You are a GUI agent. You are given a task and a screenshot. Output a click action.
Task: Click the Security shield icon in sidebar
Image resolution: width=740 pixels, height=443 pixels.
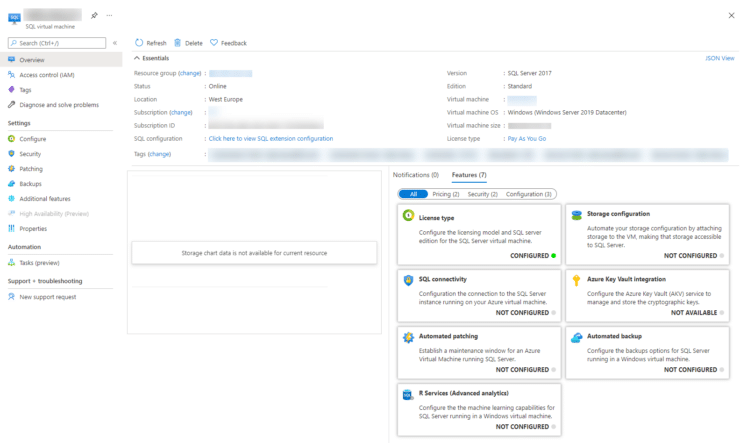click(11, 154)
